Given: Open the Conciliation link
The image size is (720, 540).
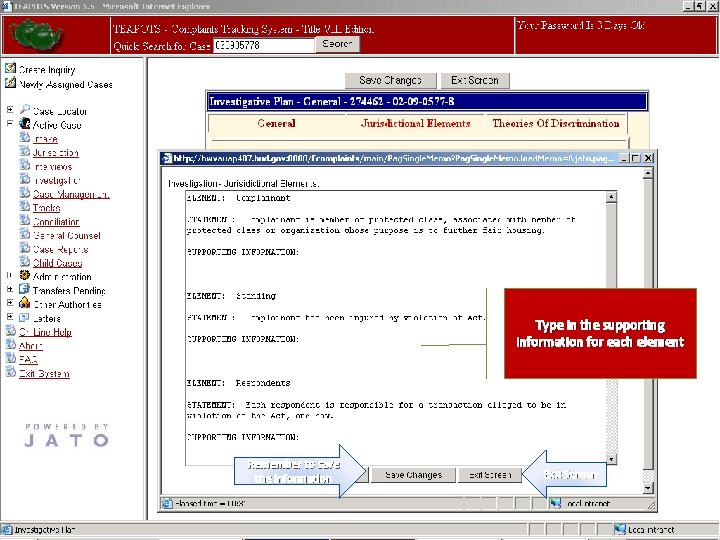Looking at the screenshot, I should tap(56, 222).
